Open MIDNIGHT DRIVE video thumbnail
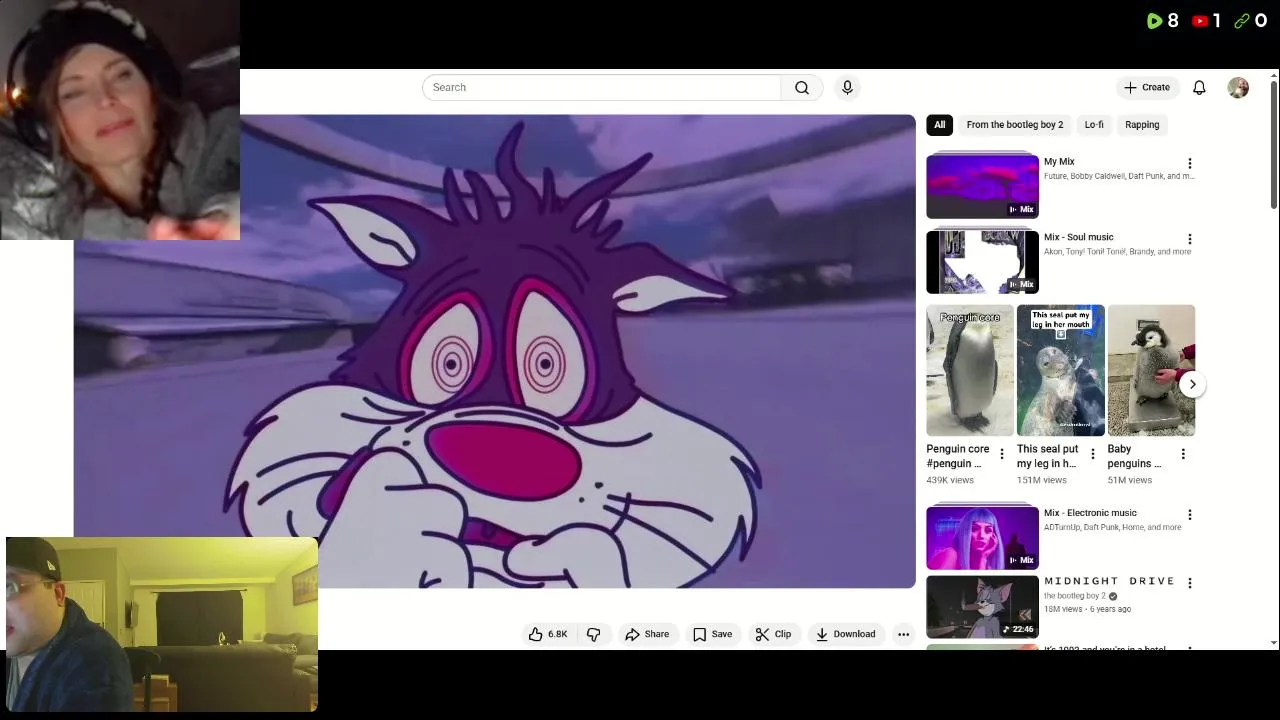Screen dimensions: 1280x720 [x=982, y=607]
